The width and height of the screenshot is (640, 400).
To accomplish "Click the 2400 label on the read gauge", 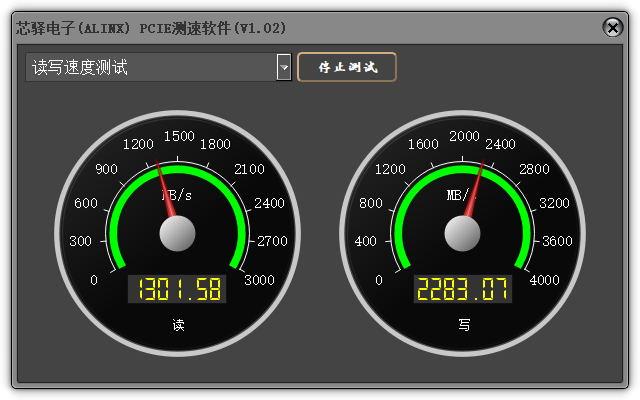I will point(269,203).
